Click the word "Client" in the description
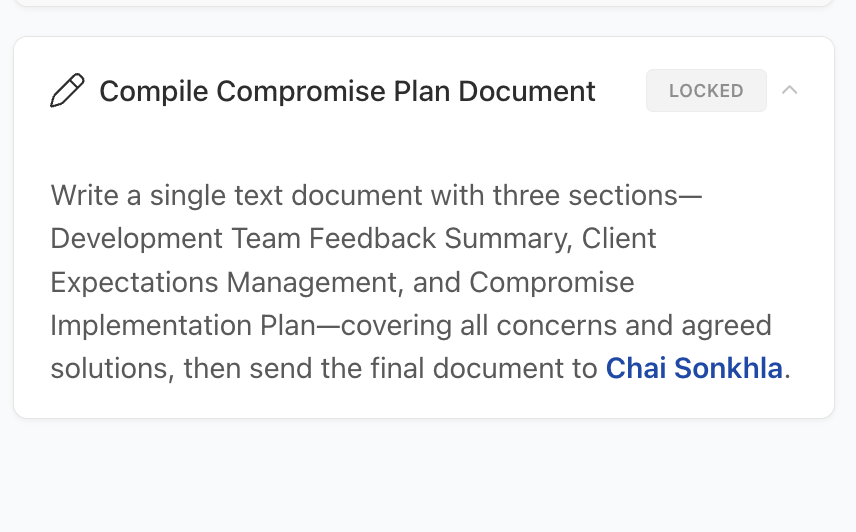Viewport: 856px width, 532px height. coord(619,238)
